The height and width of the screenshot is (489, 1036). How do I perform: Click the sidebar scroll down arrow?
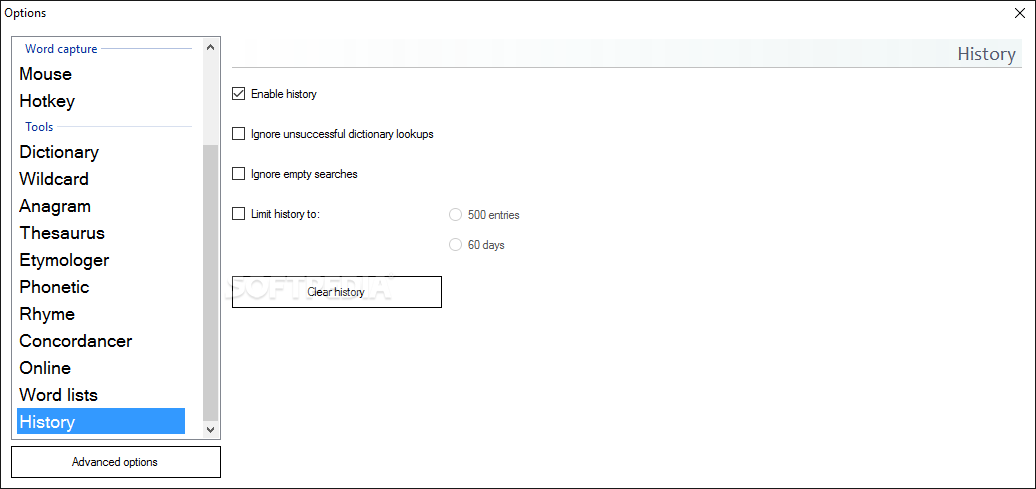tap(210, 430)
